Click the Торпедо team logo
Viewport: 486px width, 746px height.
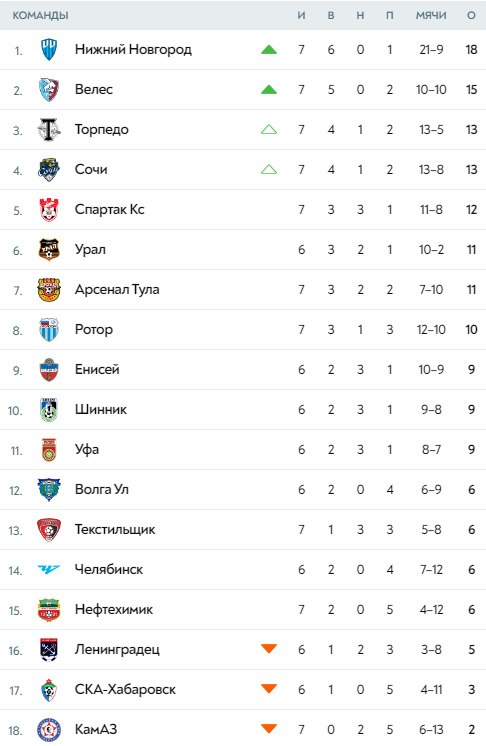tap(49, 129)
